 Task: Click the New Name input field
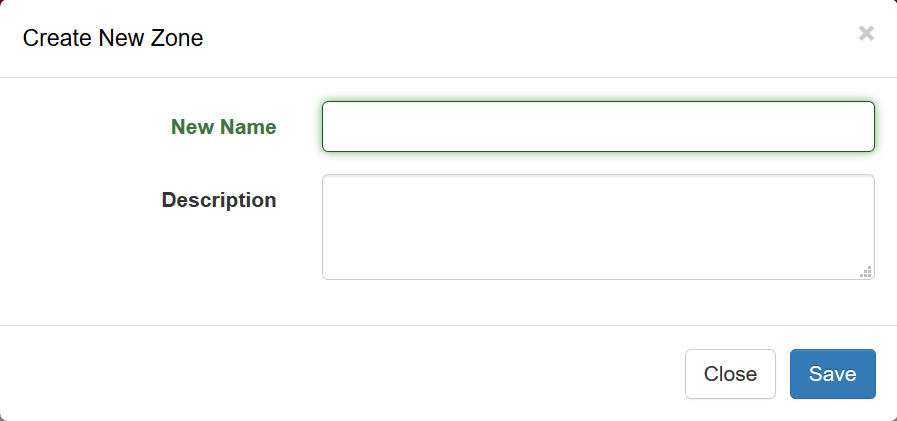pos(598,127)
